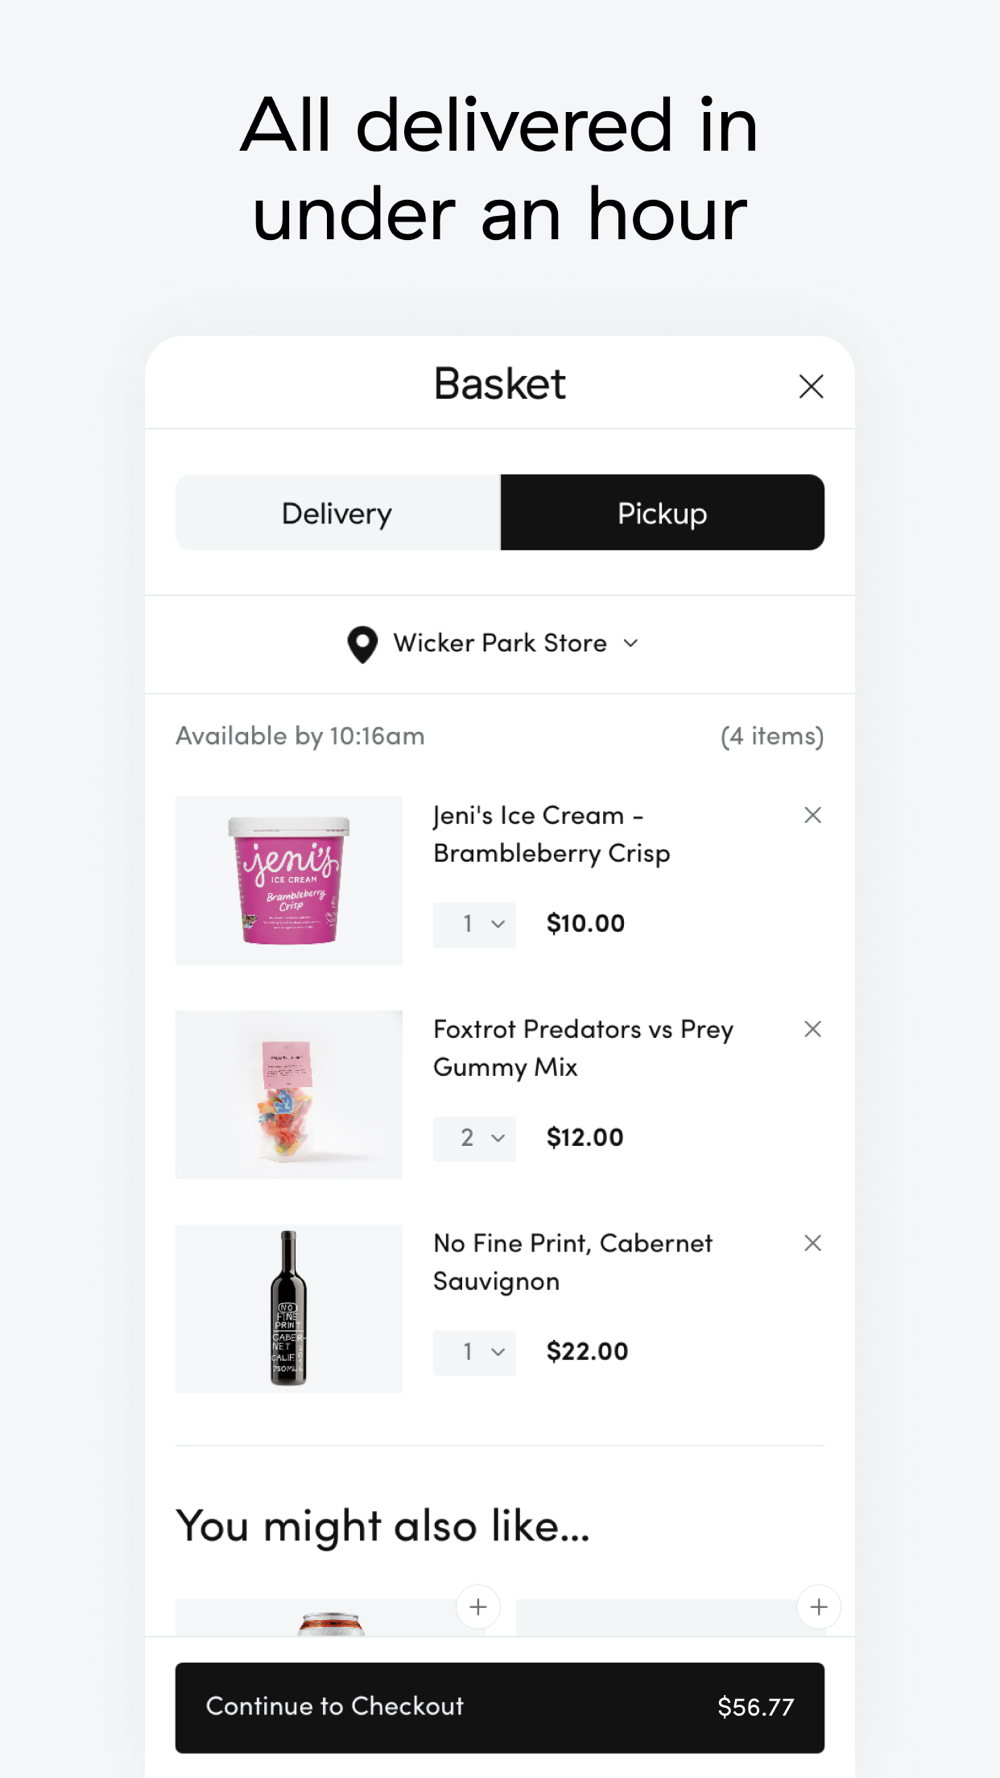Open Jeni's Ice Cream product thumbnail
The image size is (1000, 1778).
(x=289, y=880)
